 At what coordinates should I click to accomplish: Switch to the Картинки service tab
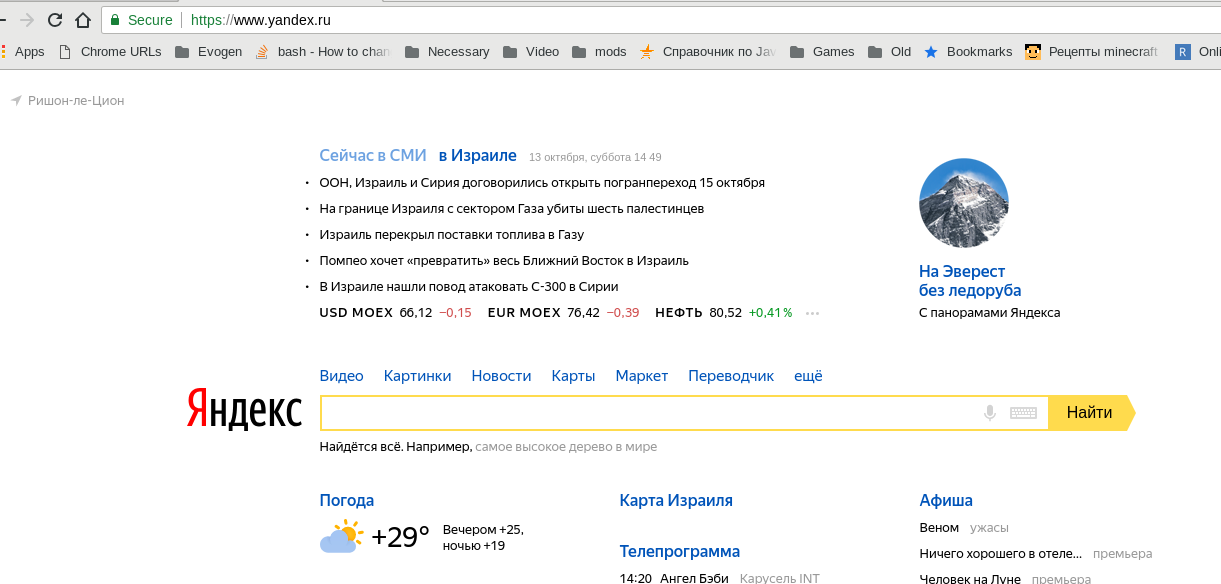417,376
